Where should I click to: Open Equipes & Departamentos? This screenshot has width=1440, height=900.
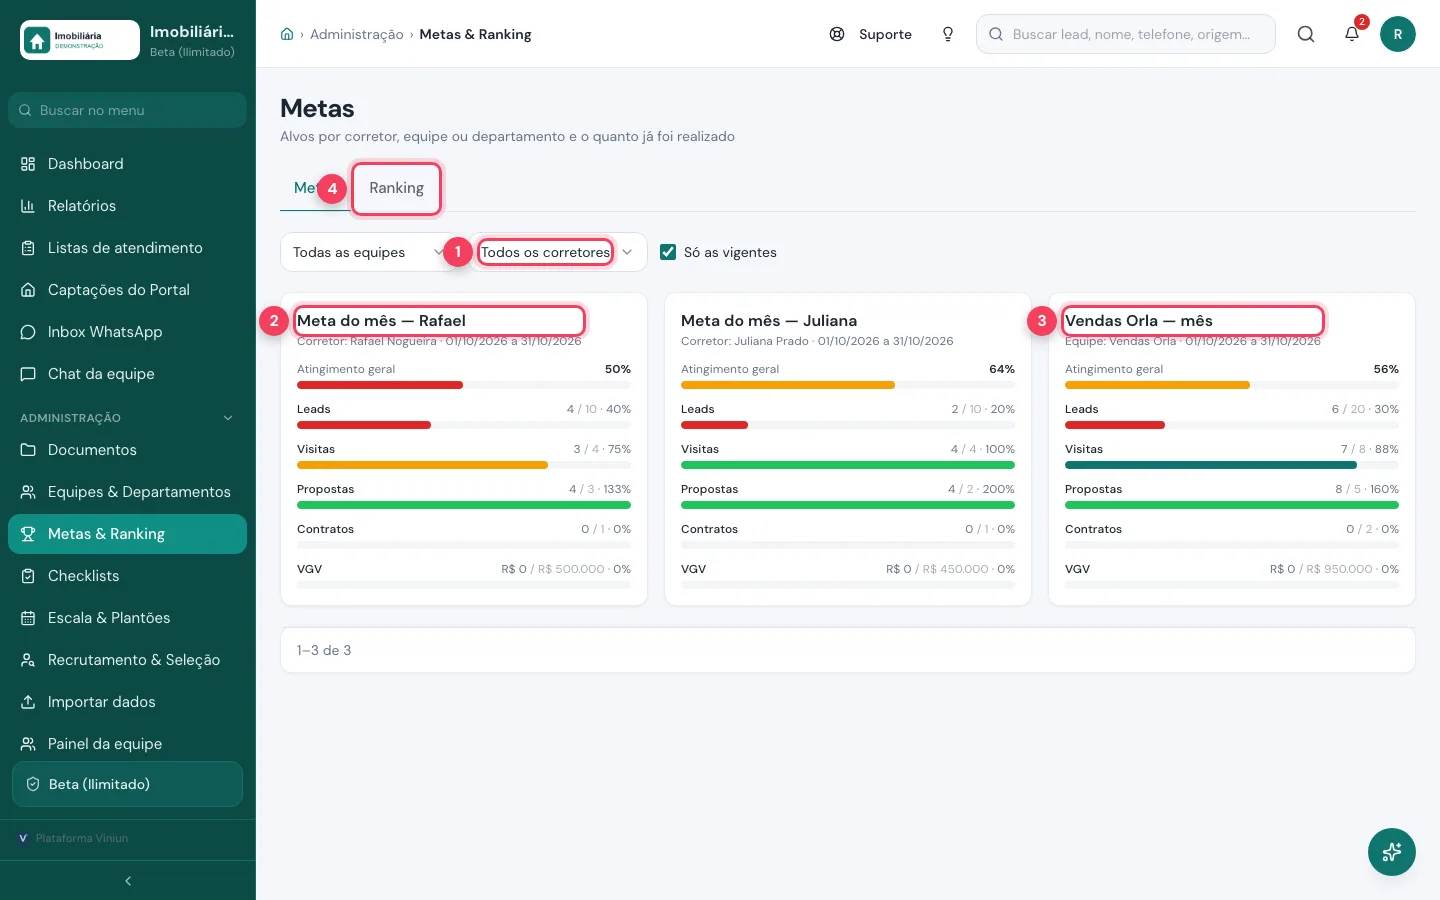pos(128,492)
